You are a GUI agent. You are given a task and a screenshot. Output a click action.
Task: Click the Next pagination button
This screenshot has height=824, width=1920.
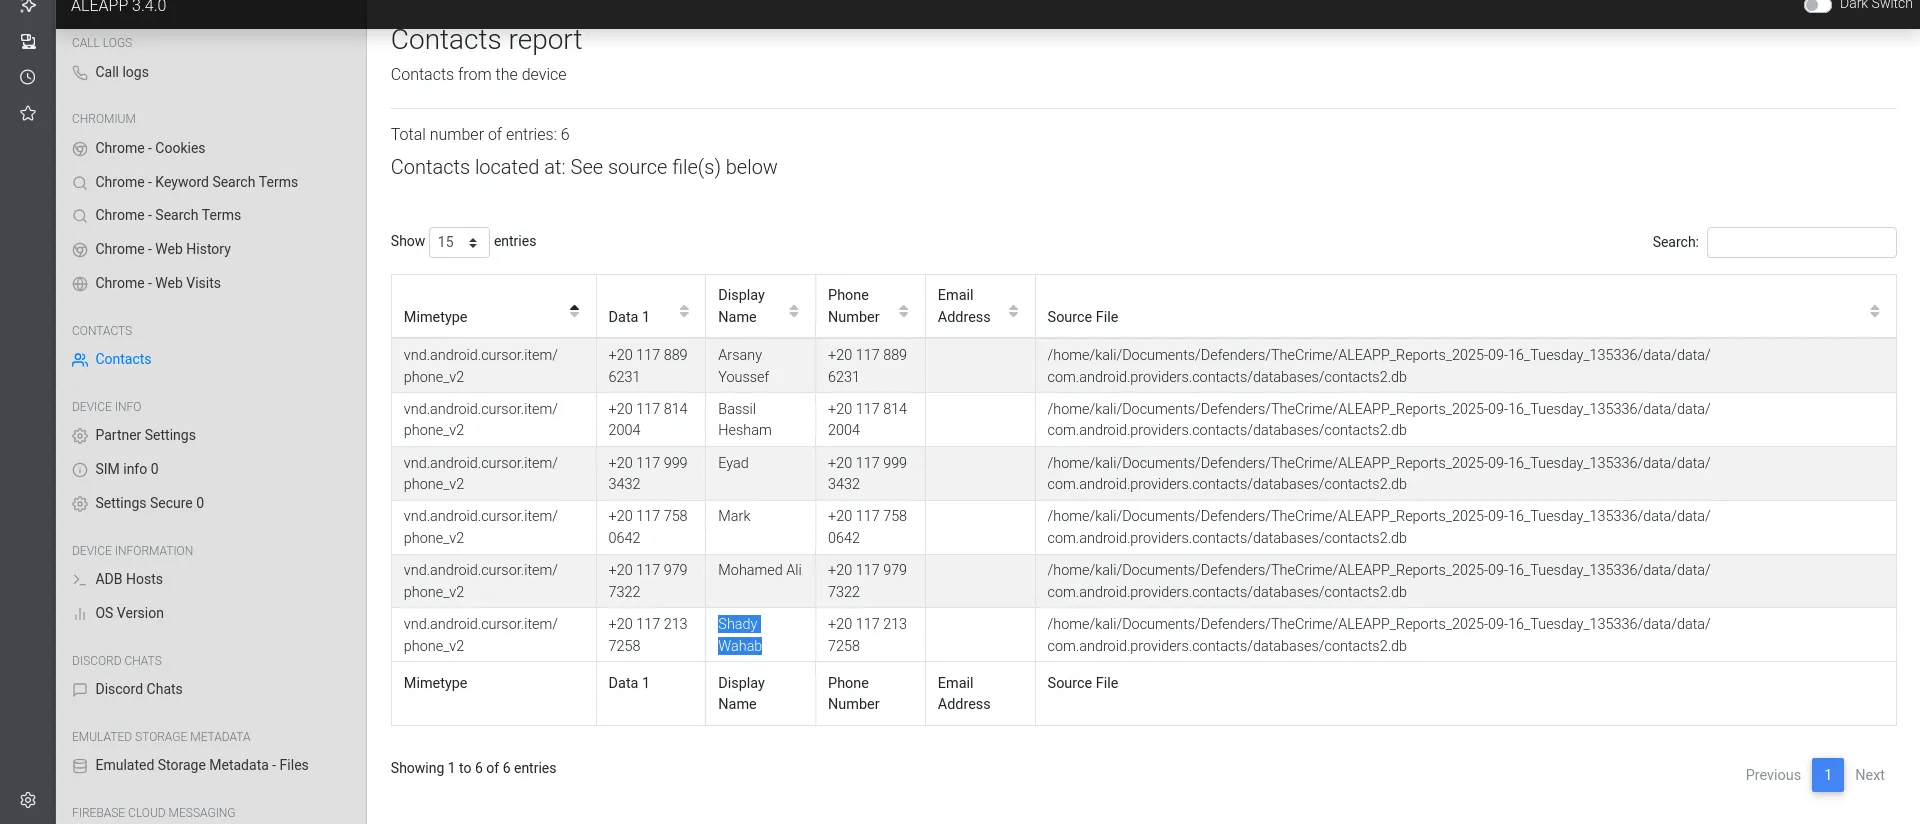[x=1870, y=775]
